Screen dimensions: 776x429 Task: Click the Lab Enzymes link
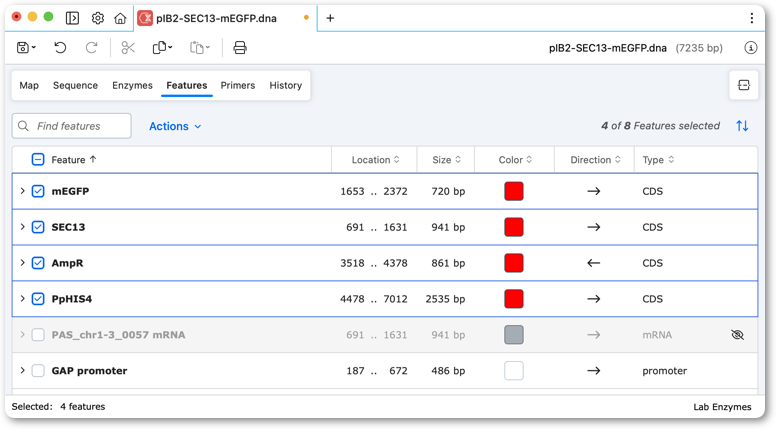tap(722, 407)
